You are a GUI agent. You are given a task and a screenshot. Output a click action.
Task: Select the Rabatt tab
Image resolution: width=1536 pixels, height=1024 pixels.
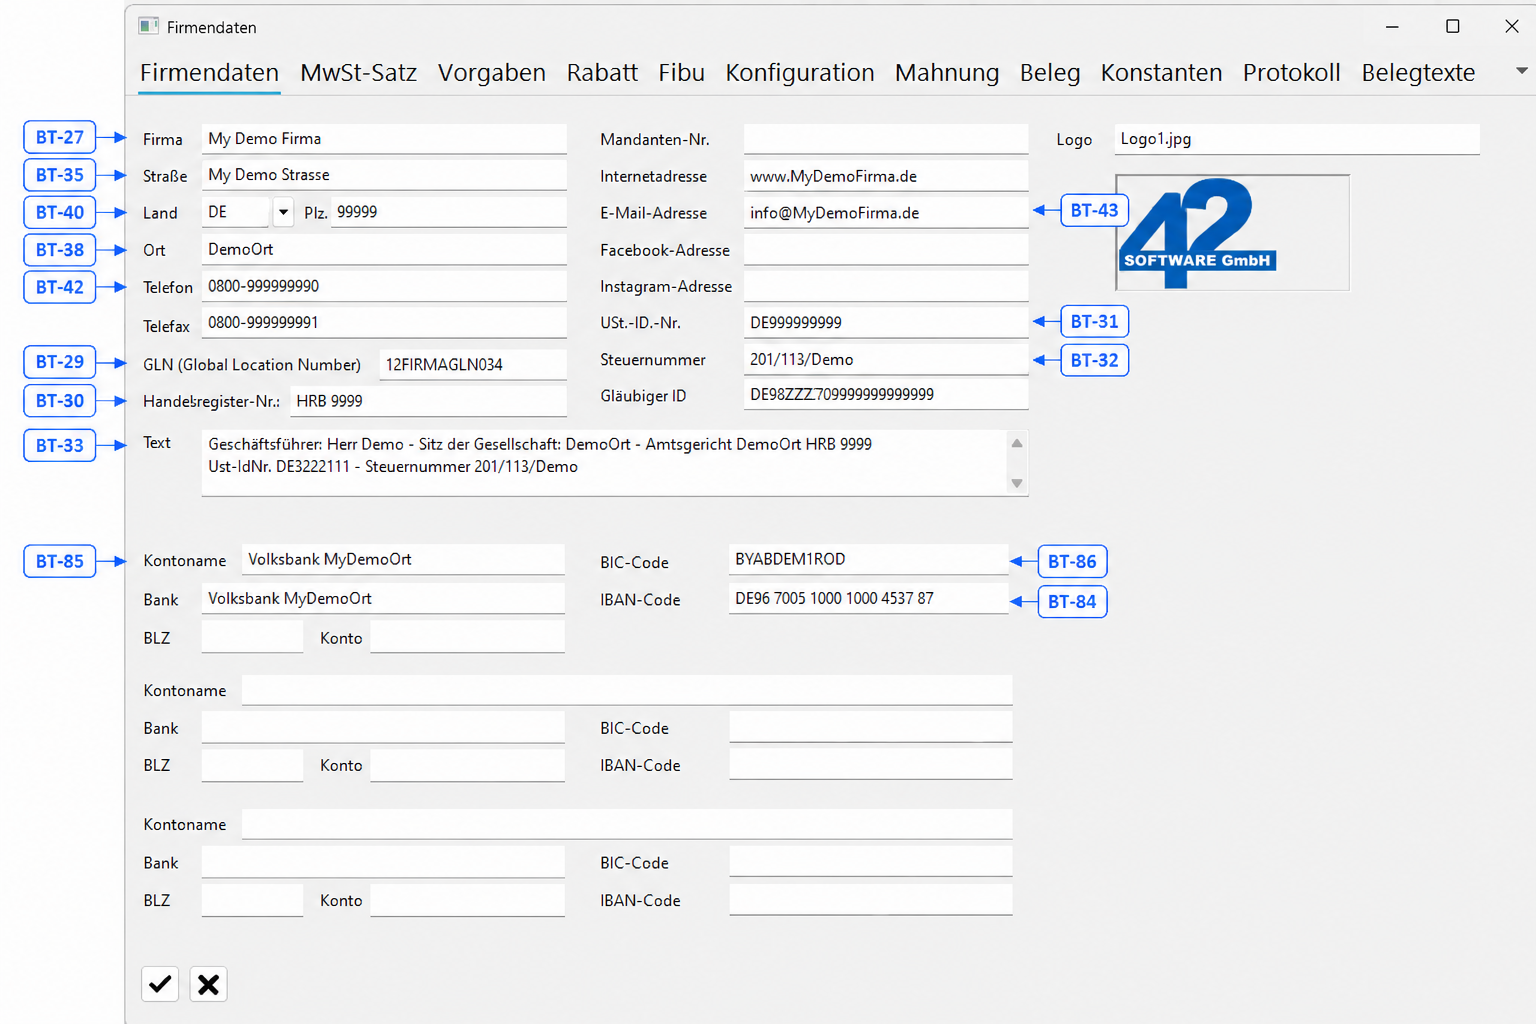[x=602, y=73]
